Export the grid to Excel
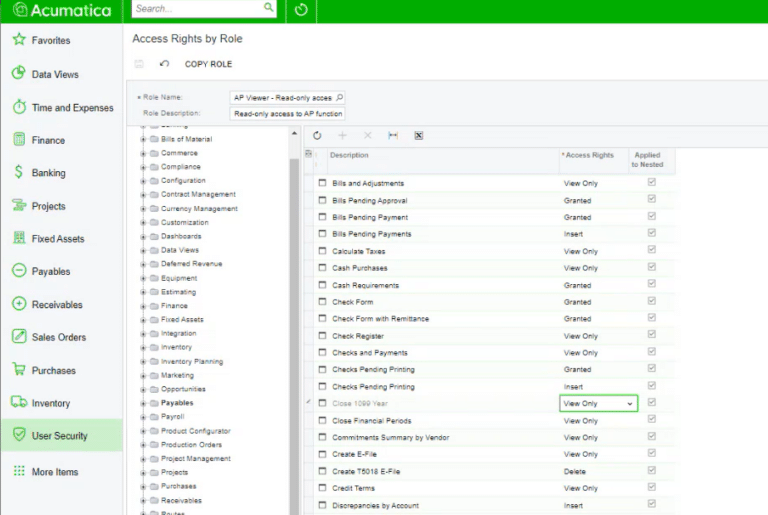The image size is (768, 515). (419, 135)
